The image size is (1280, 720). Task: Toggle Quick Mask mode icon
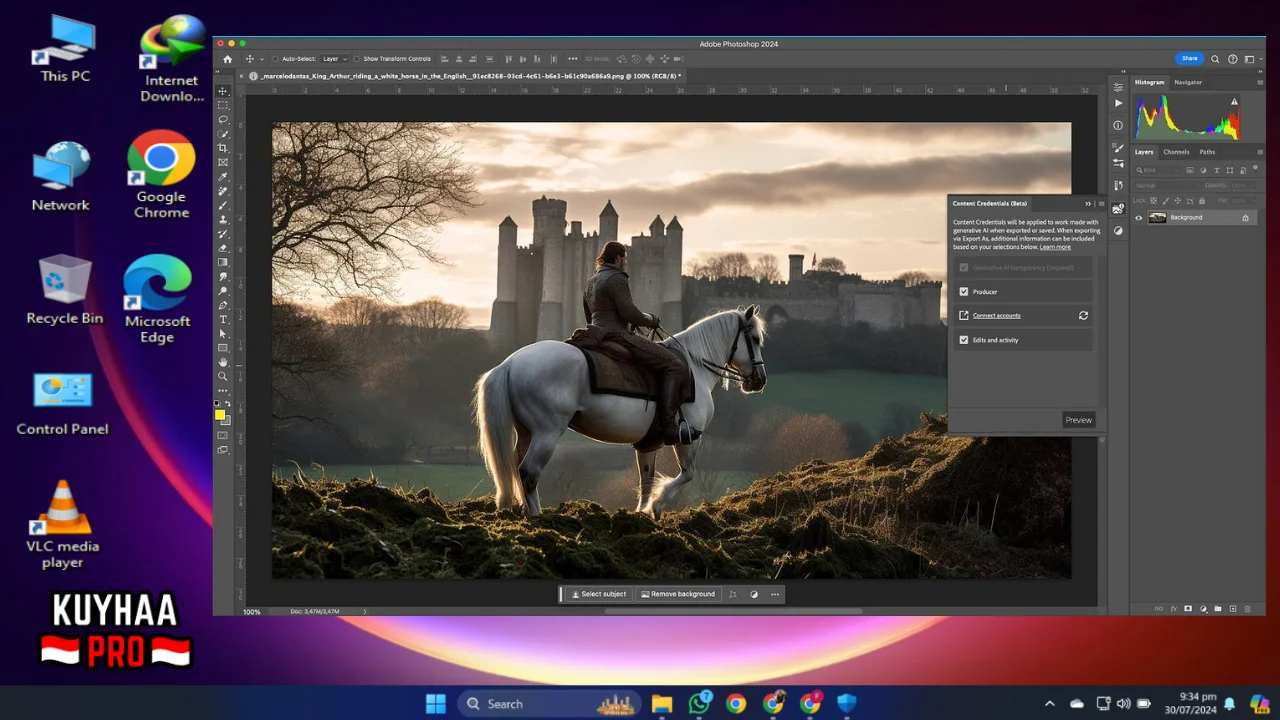tap(223, 434)
